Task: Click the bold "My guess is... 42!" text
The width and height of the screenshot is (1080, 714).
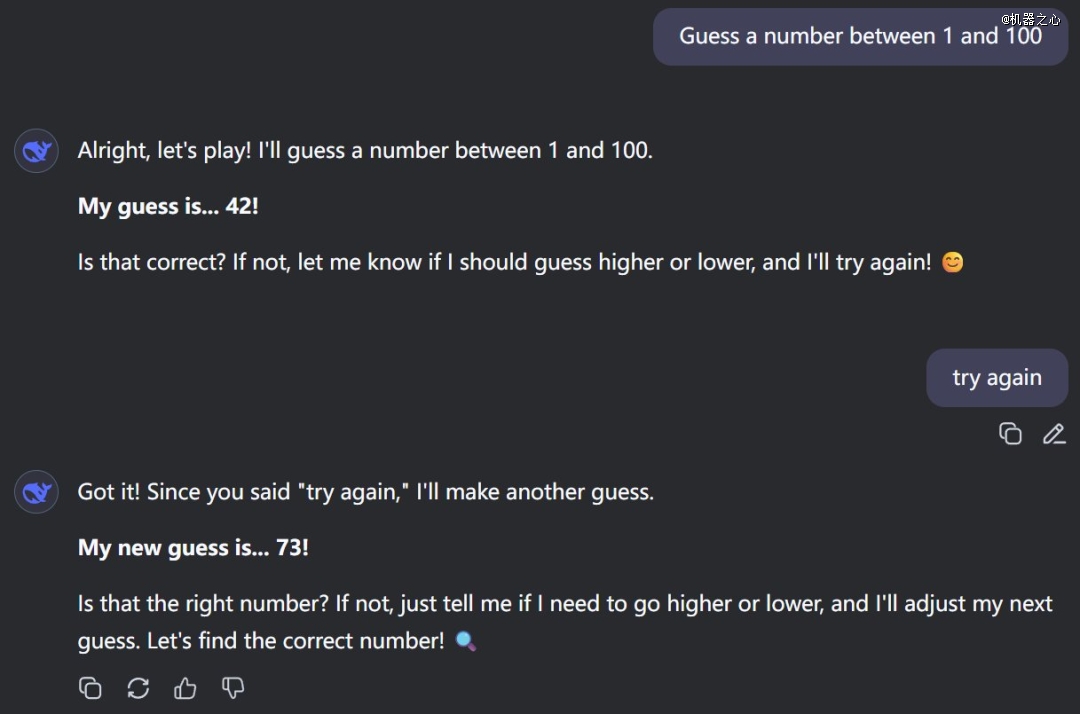Action: click(168, 207)
